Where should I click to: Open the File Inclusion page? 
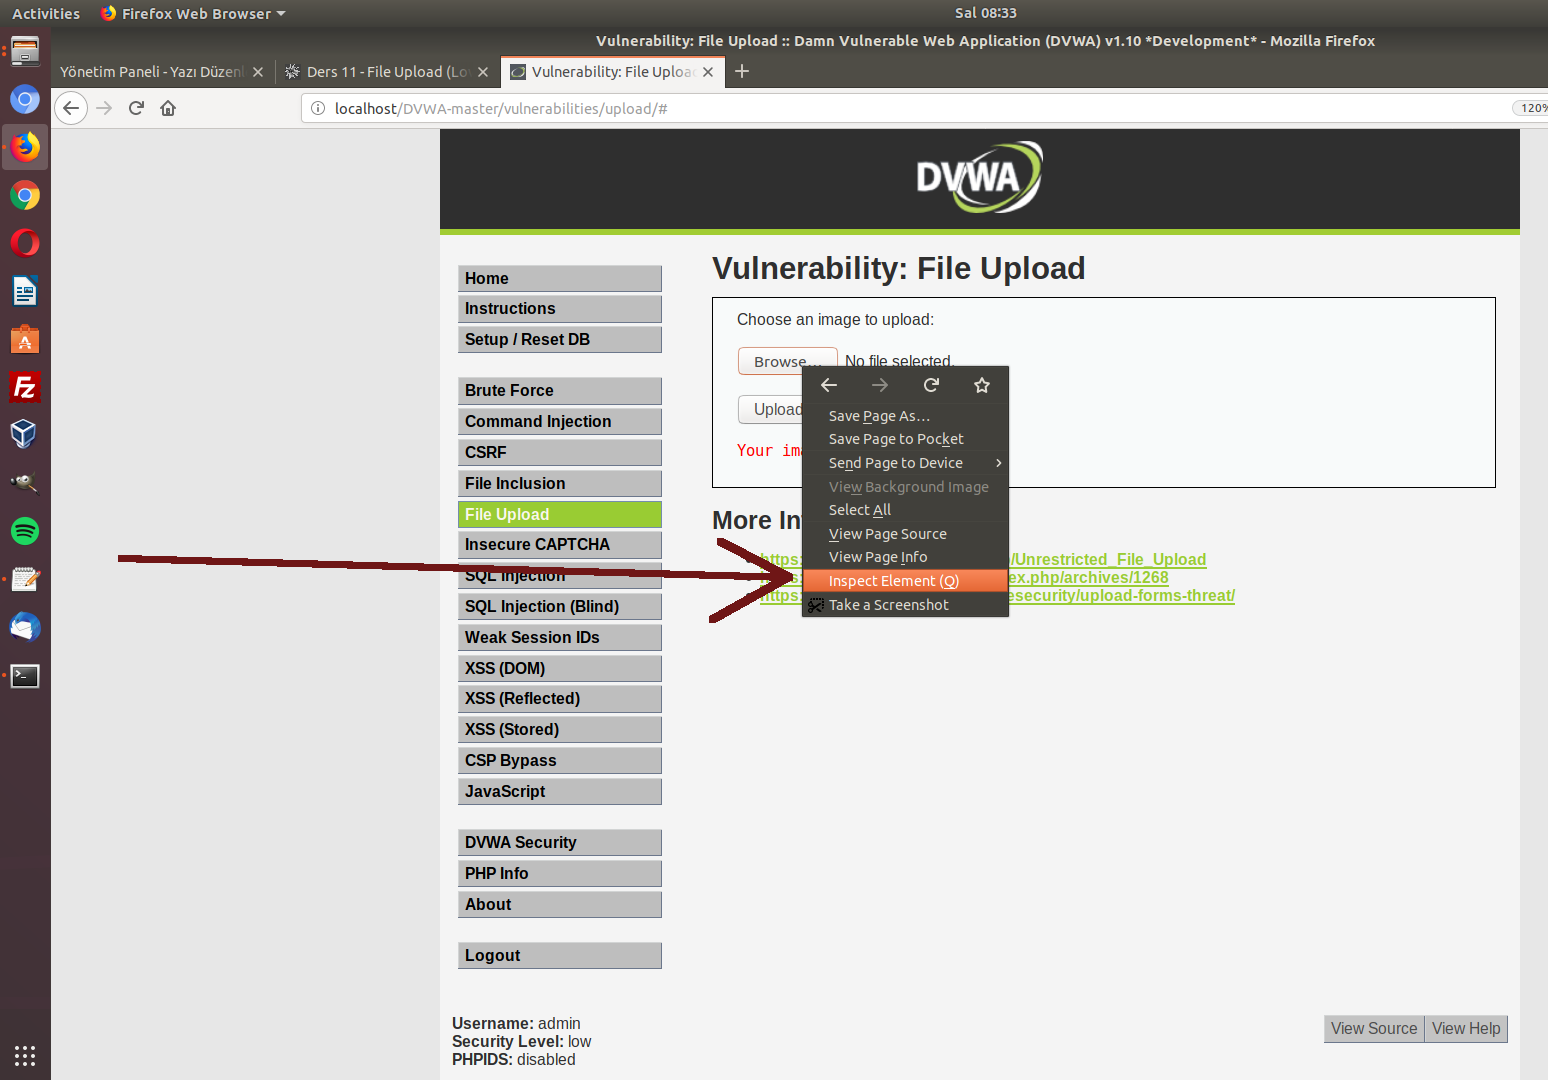click(x=560, y=484)
